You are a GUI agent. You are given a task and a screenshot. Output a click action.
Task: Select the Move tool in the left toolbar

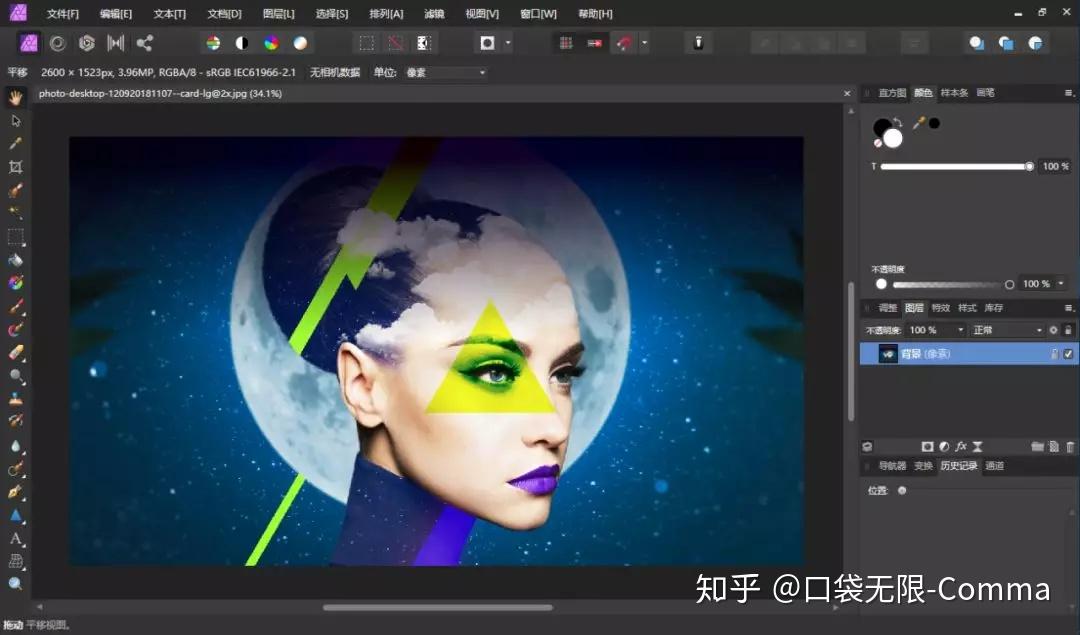pyautogui.click(x=16, y=120)
